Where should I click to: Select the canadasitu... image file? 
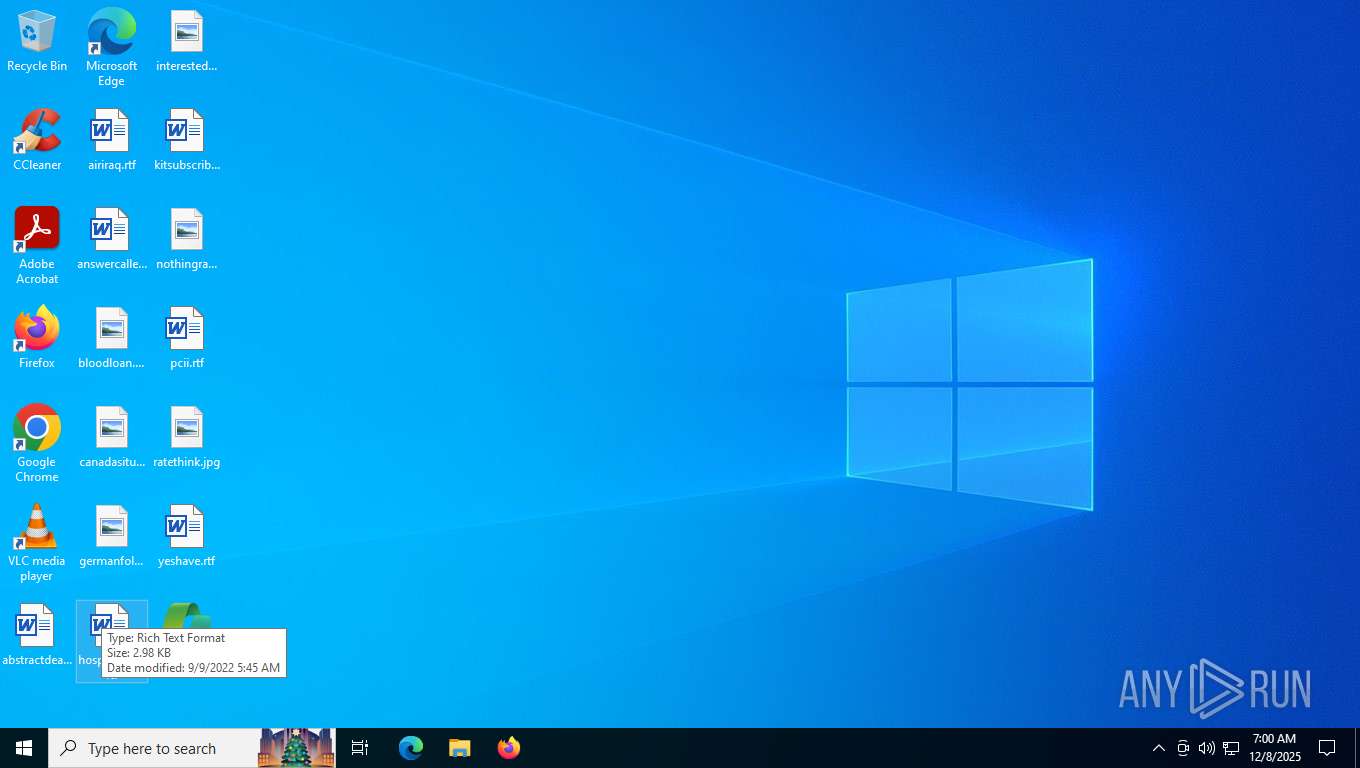click(x=111, y=437)
